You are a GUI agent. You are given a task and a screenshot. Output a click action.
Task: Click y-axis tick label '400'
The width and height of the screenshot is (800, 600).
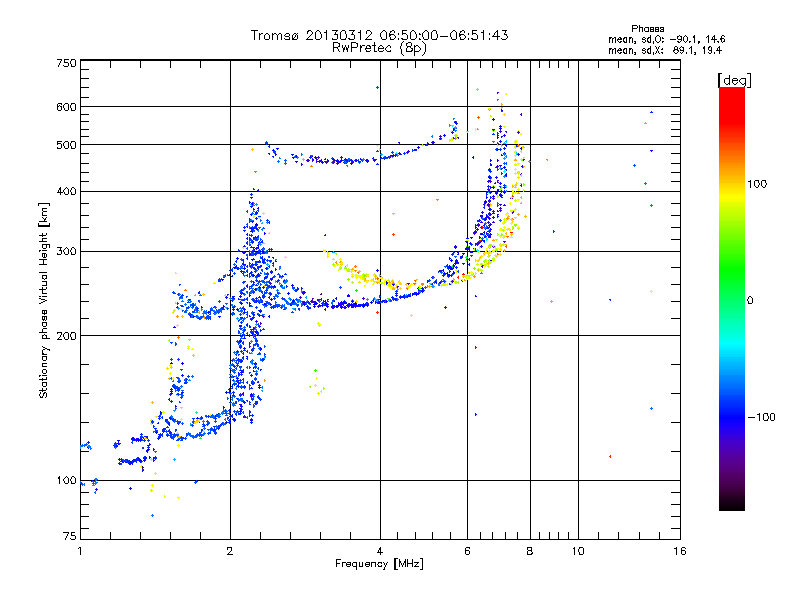[x=67, y=191]
